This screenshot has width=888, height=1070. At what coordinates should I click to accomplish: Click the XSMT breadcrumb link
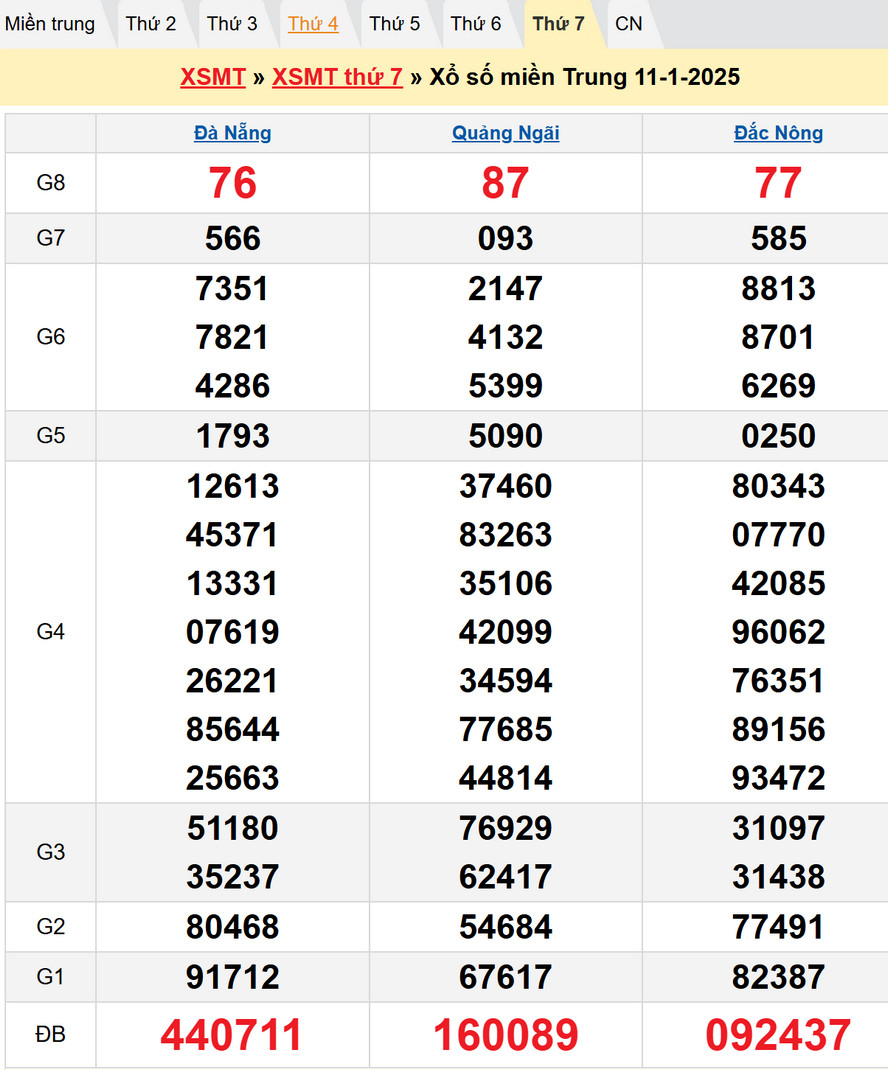213,78
